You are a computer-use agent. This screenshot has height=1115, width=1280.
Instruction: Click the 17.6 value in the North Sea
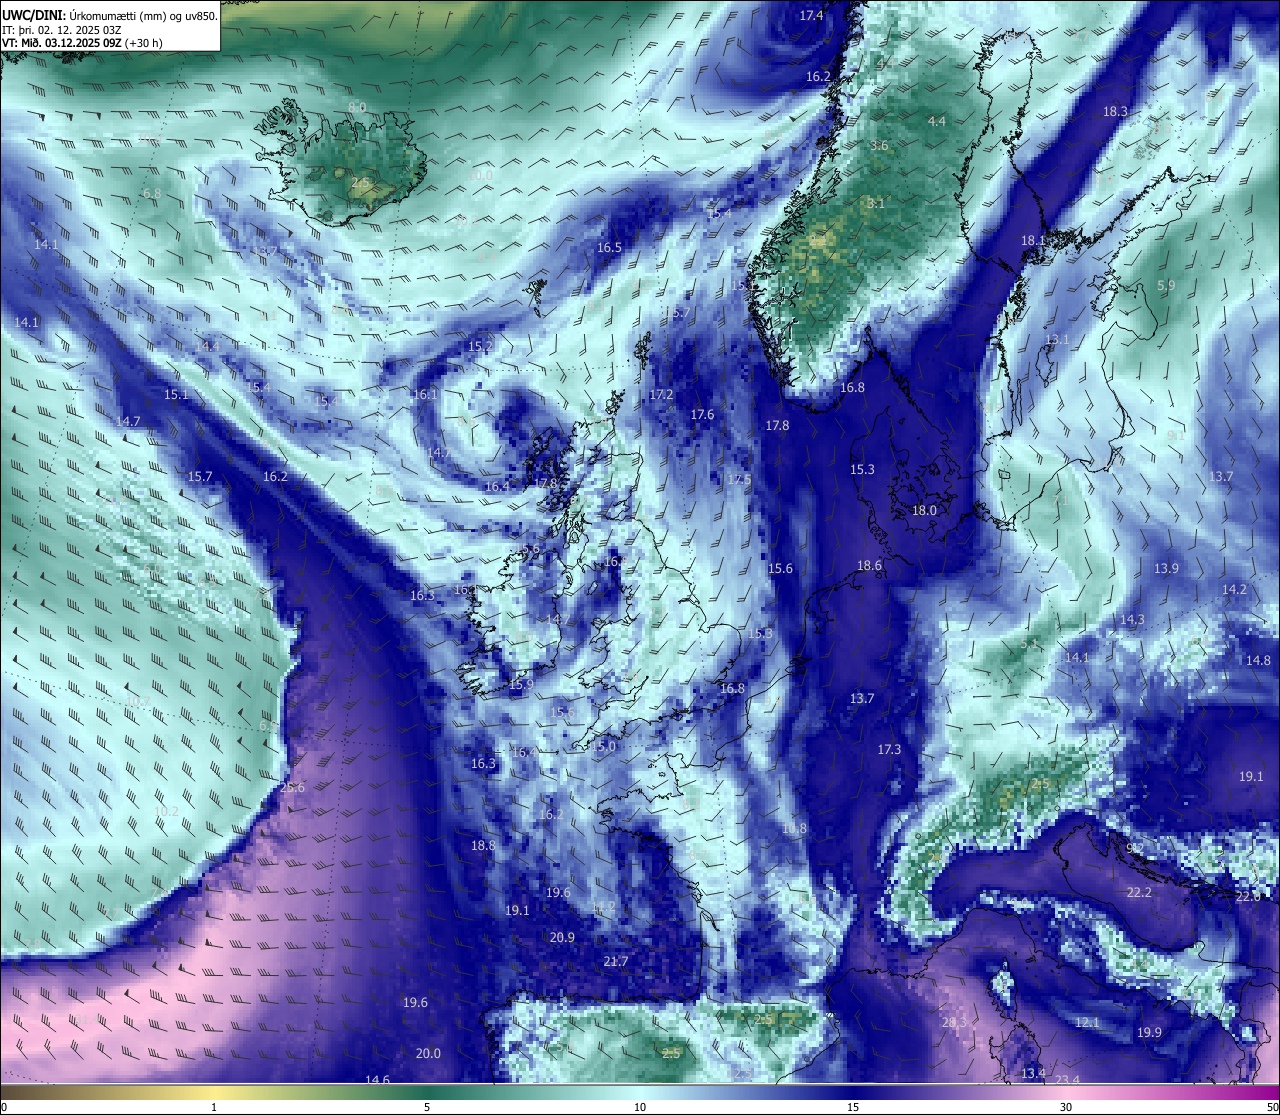702,415
